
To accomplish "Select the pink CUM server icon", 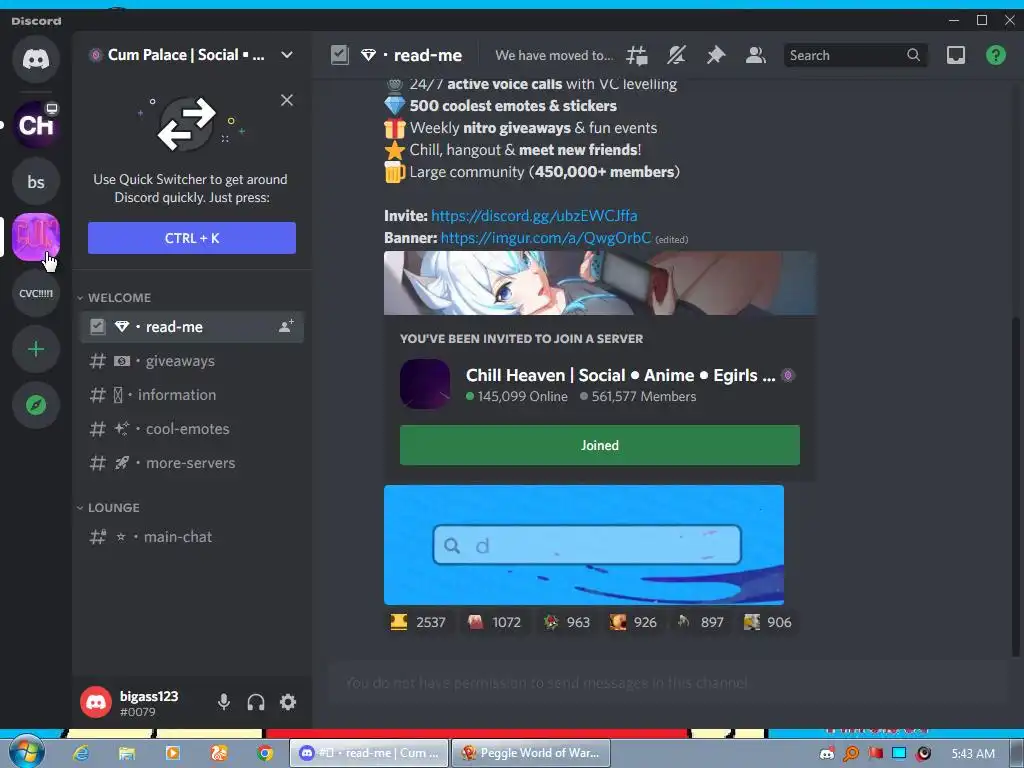I will (36, 236).
